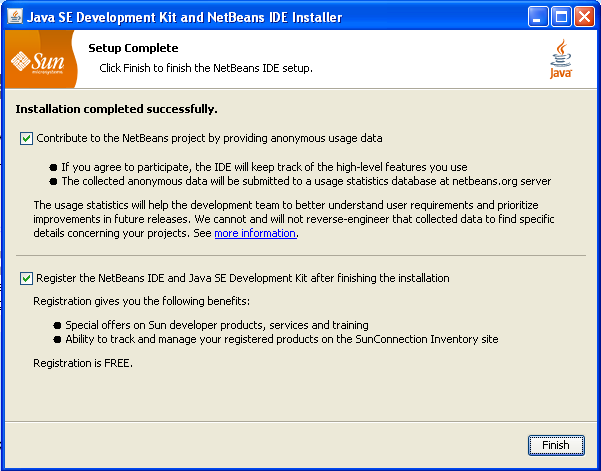Click the installer window title text

coord(187,17)
